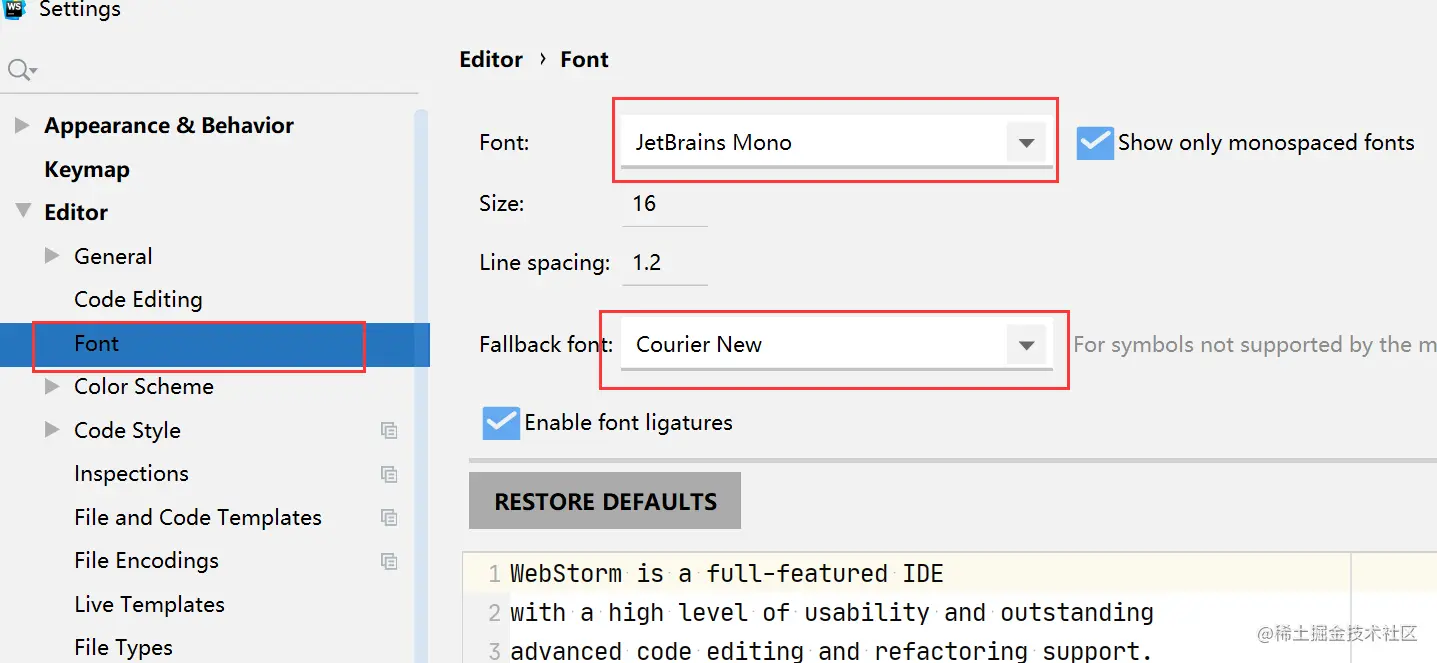Viewport: 1437px width, 663px height.
Task: Click the copy icon beside File and Code Templates
Action: coord(389,518)
